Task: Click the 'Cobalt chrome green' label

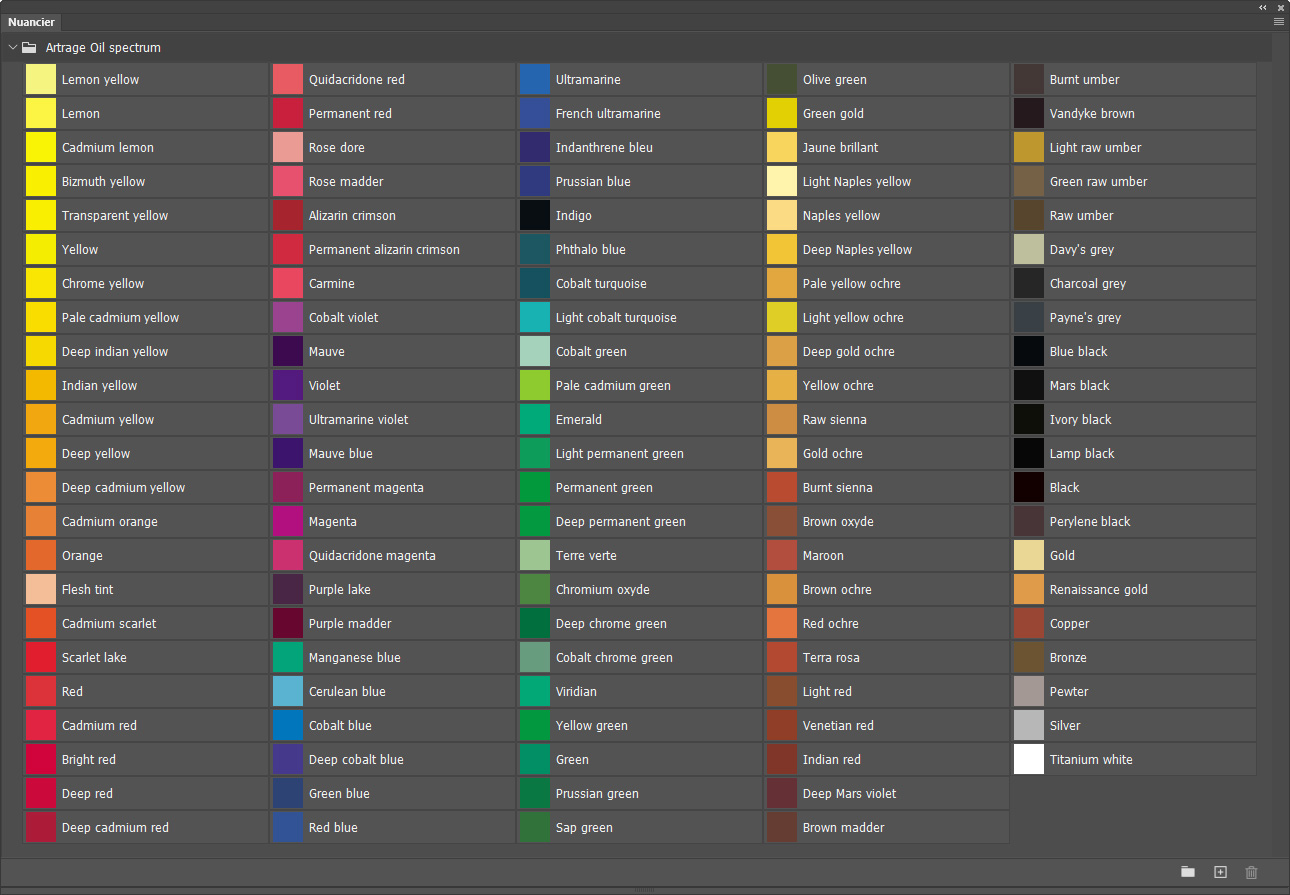Action: point(614,658)
